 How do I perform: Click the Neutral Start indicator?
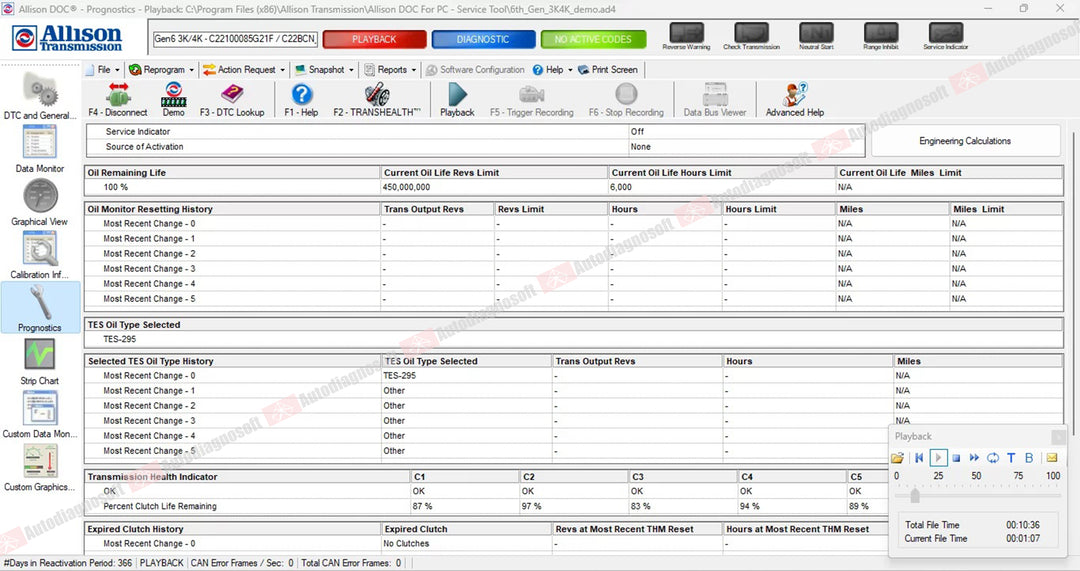tap(816, 37)
